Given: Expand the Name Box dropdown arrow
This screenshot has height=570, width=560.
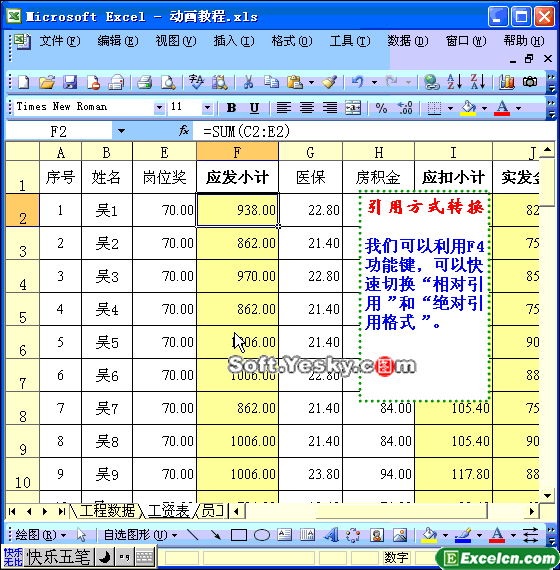Looking at the screenshot, I should point(121,131).
